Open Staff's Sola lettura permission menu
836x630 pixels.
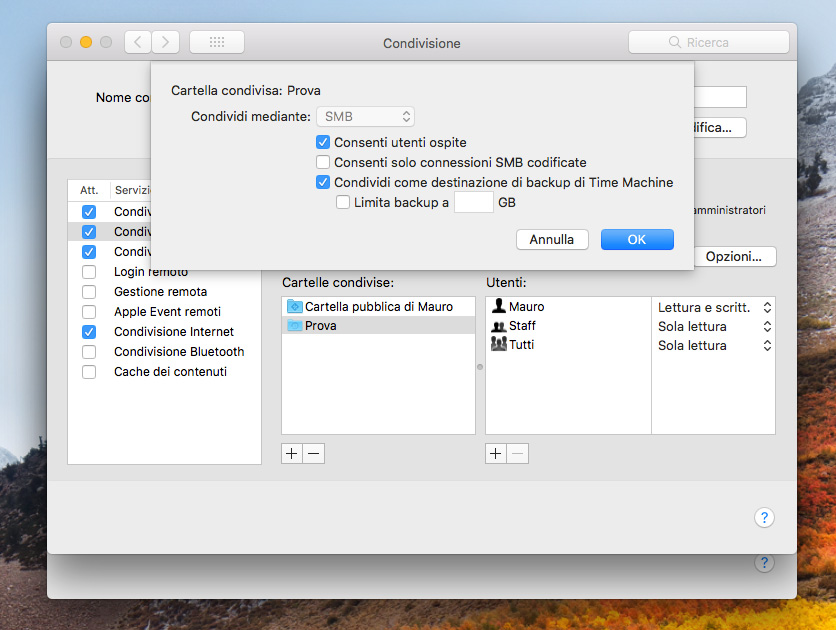click(x=714, y=326)
